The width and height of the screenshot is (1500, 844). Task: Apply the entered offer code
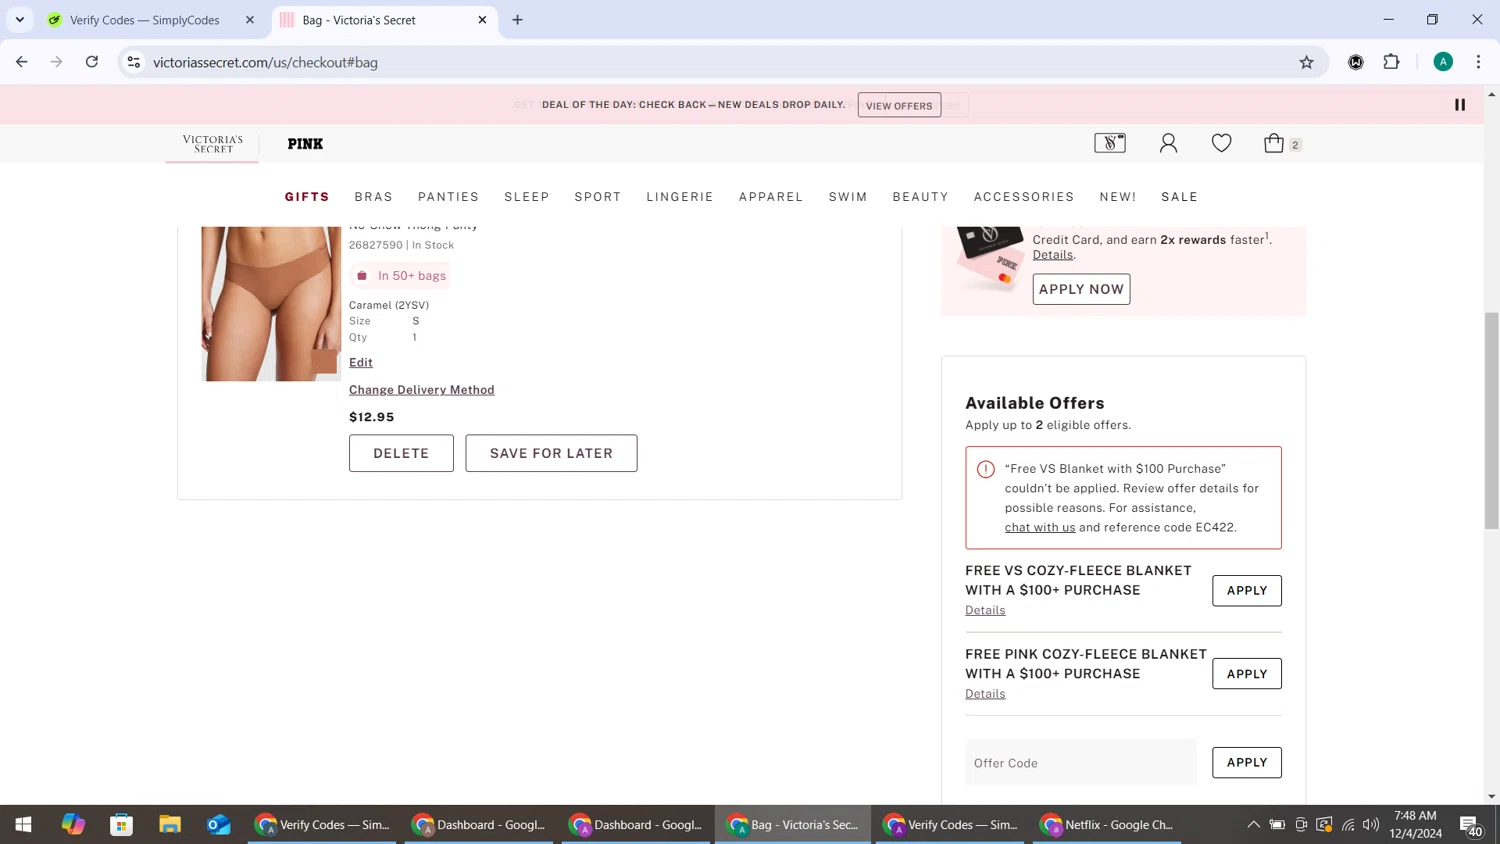point(1247,763)
